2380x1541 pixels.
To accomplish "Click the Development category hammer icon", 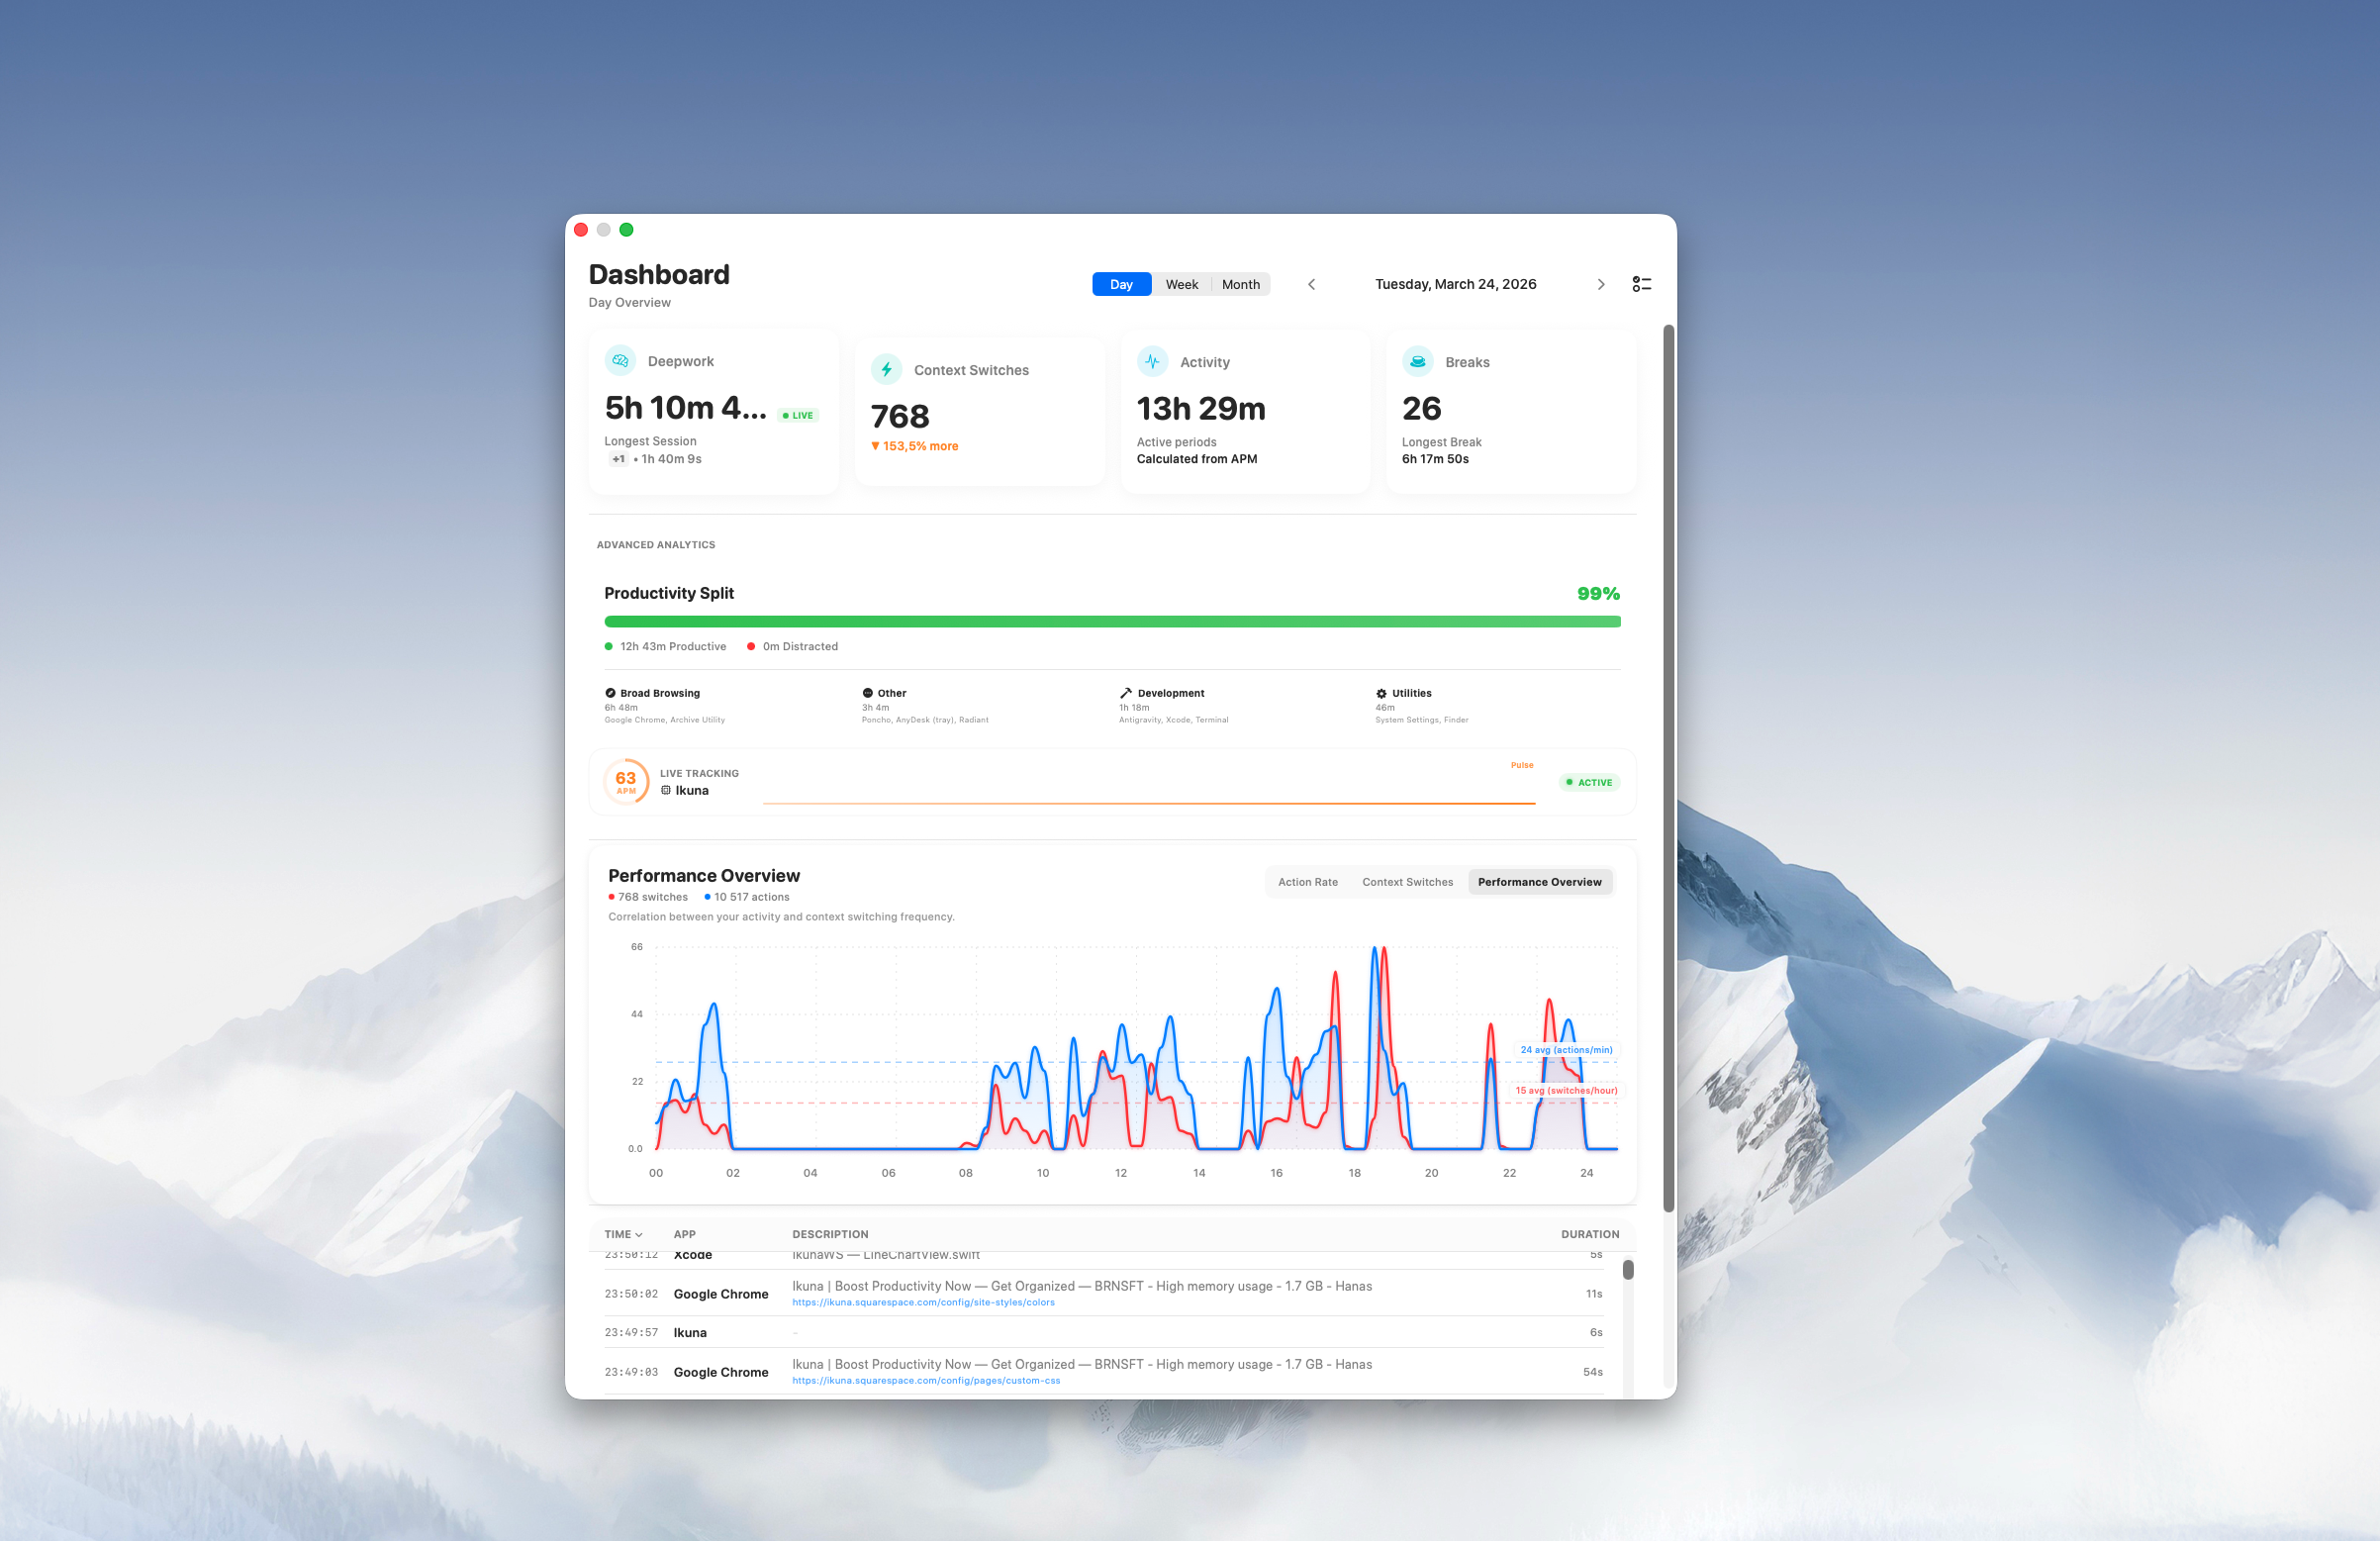I will [x=1126, y=693].
